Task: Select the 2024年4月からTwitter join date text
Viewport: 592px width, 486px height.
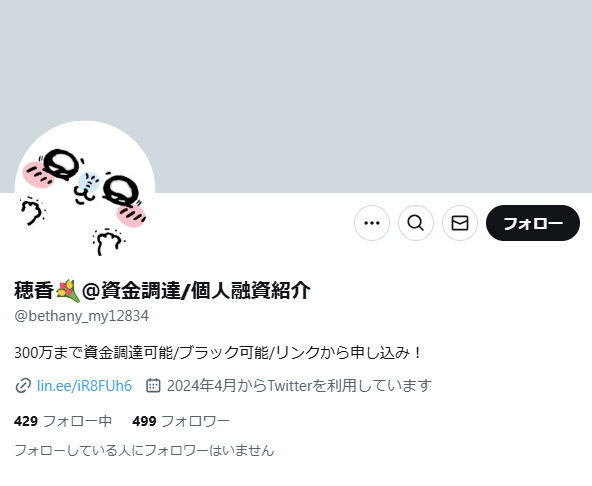Action: (299, 386)
